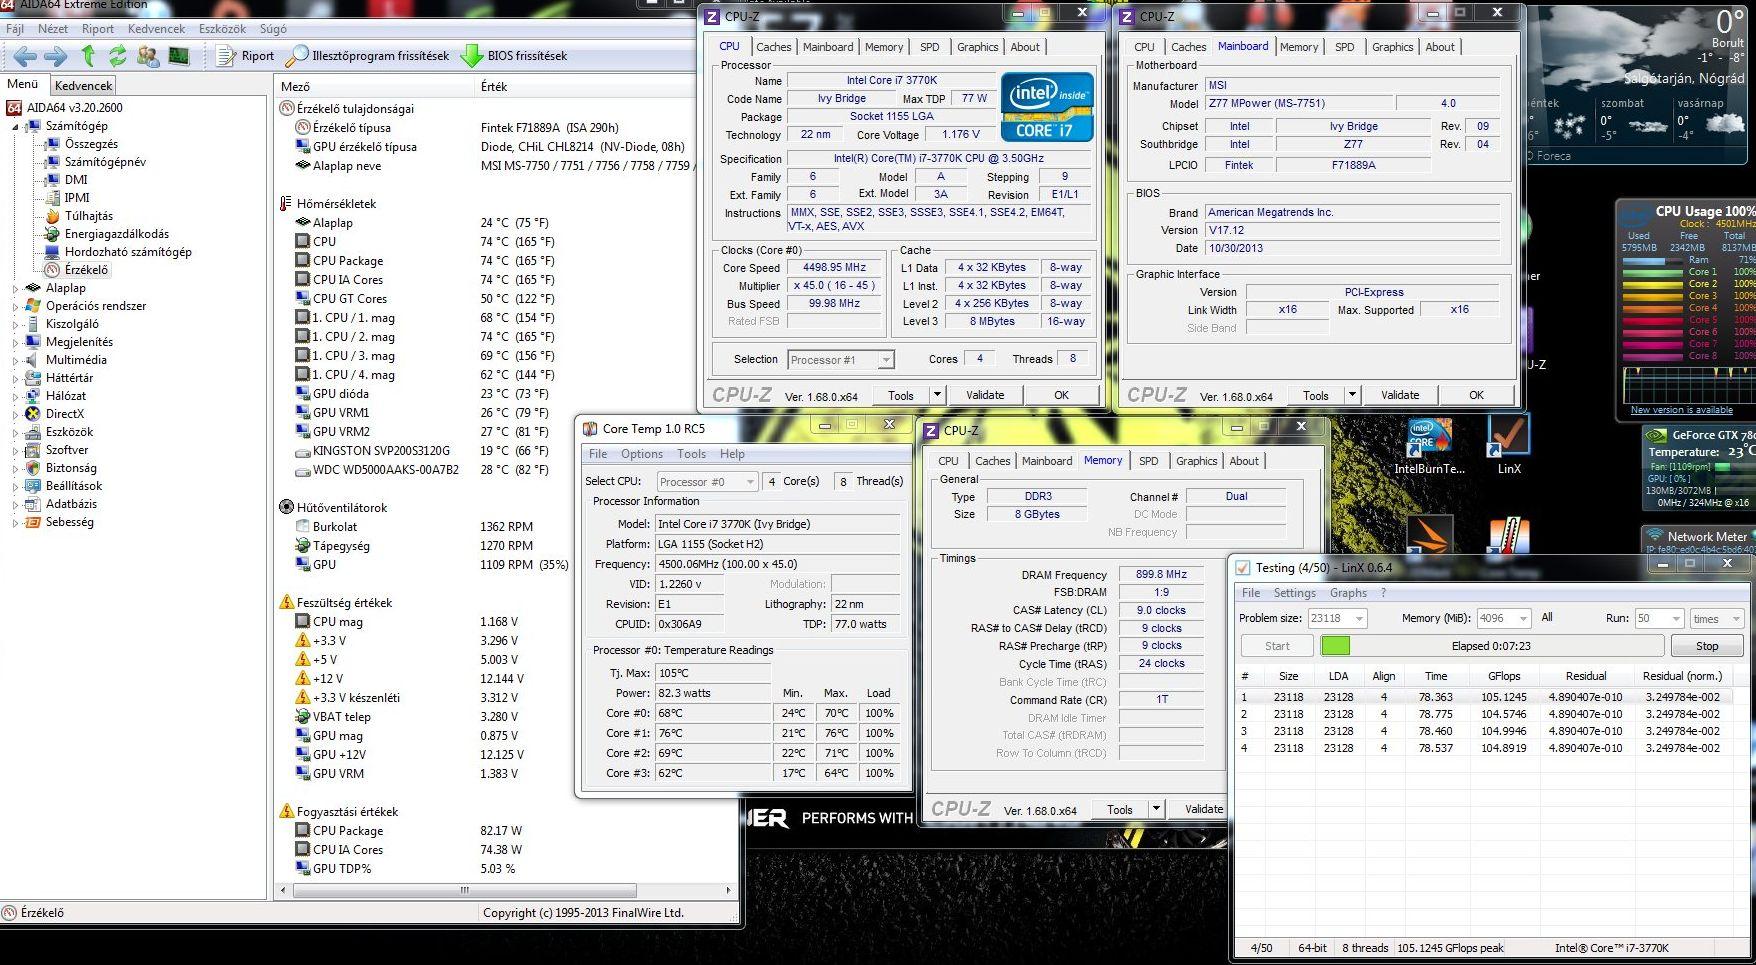The width and height of the screenshot is (1756, 965).
Task: Click the thermometer icon beside Hőmérsékletek
Action: pyautogui.click(x=286, y=204)
